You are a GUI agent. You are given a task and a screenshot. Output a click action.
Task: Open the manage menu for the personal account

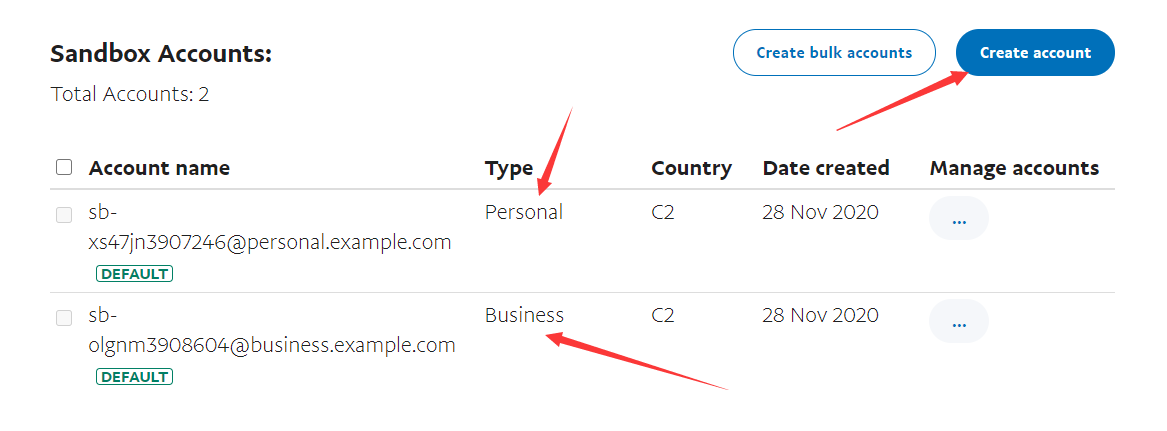point(958,219)
